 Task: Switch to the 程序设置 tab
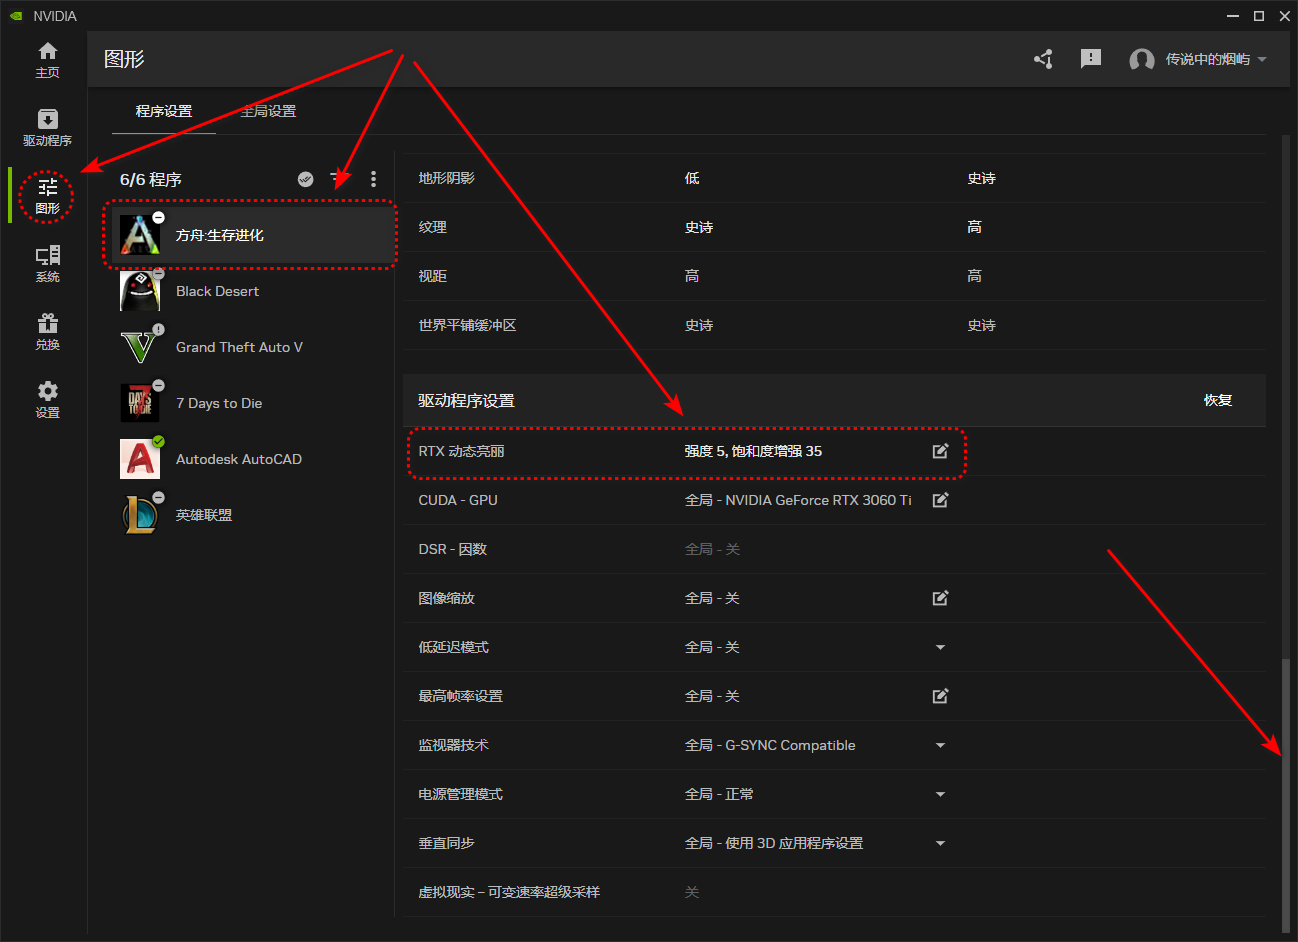pos(164,111)
